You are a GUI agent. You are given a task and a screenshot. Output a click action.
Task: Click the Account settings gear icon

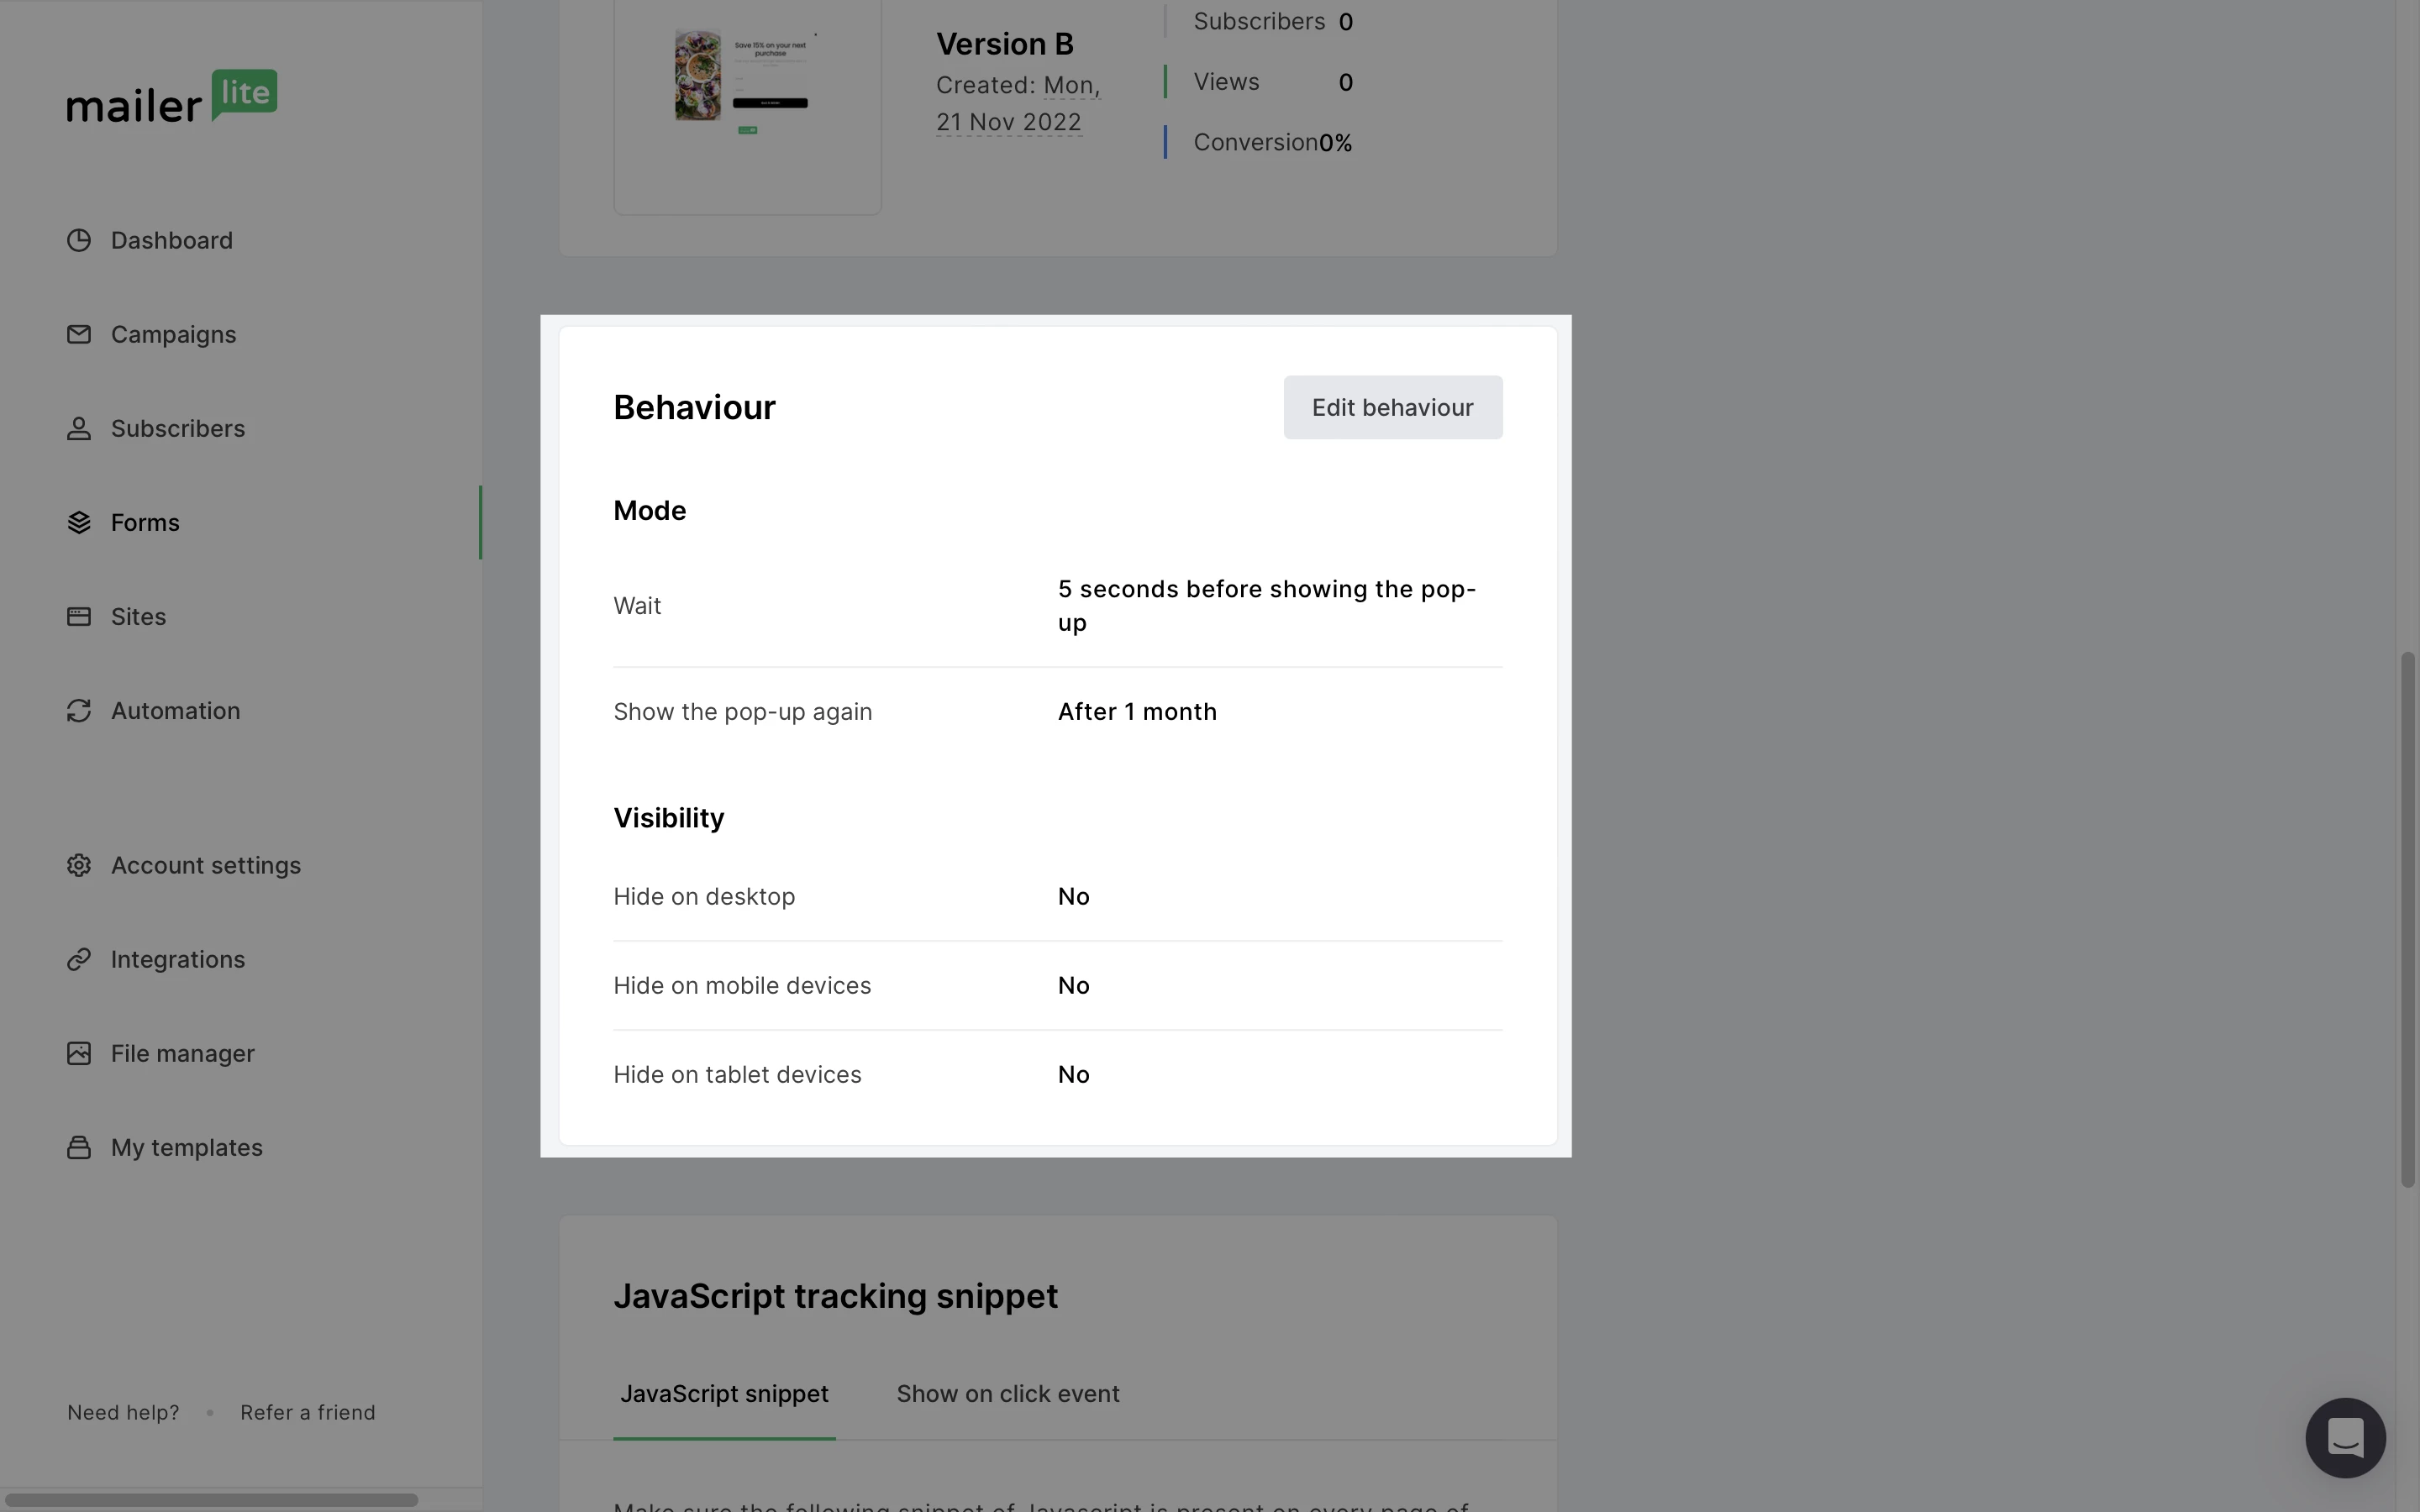pos(79,865)
